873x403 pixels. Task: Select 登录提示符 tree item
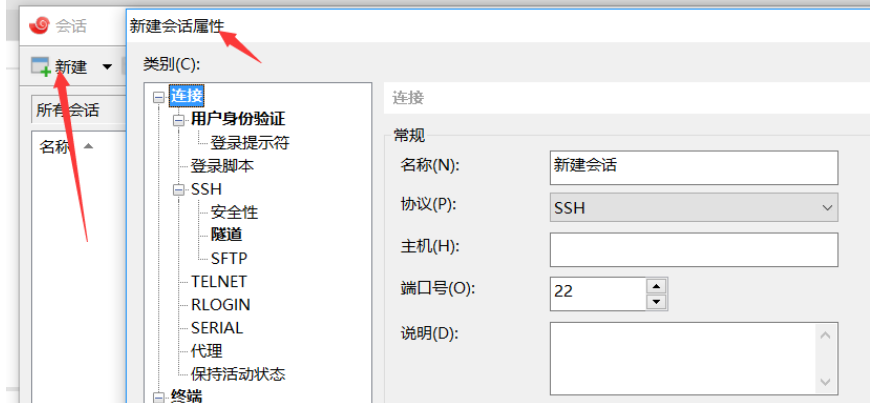250,142
